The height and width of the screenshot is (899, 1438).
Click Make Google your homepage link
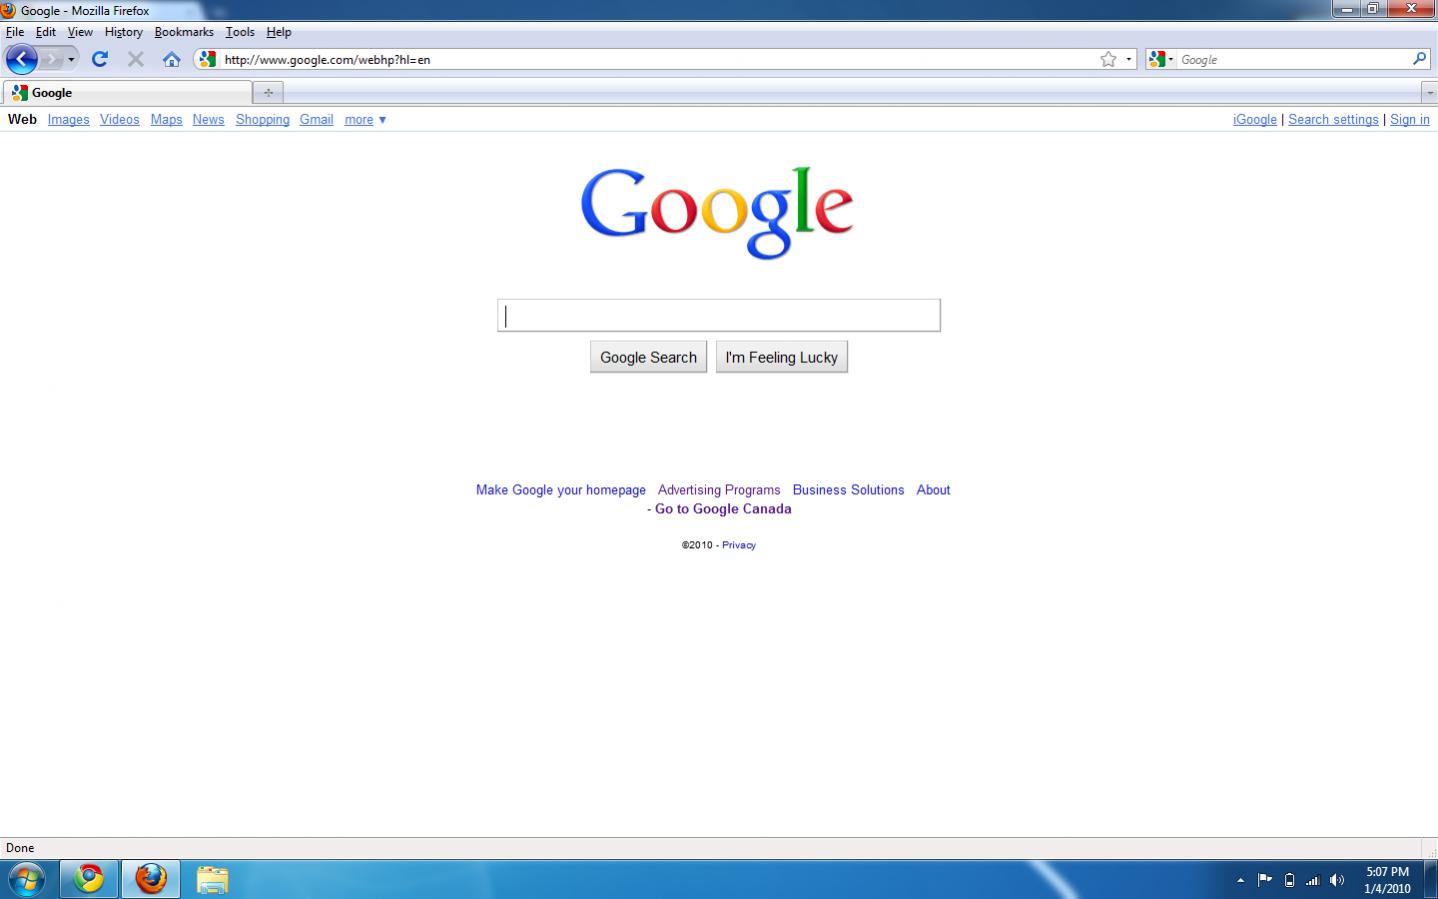tap(560, 490)
